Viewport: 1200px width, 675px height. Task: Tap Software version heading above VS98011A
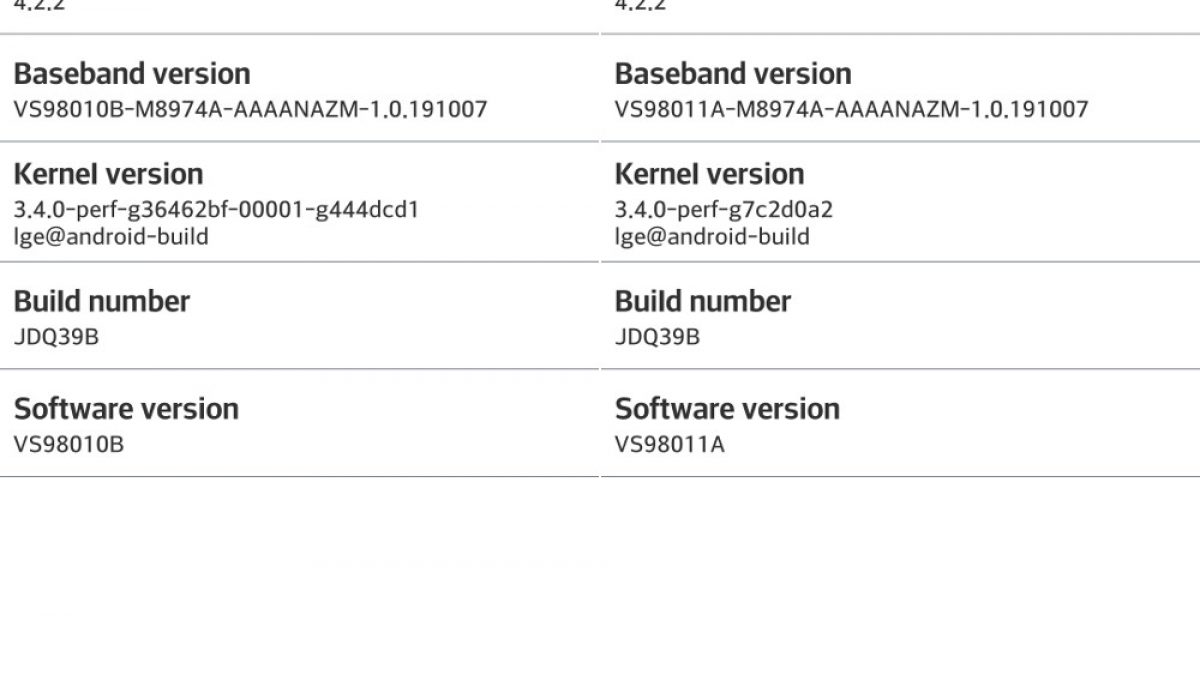coord(727,409)
